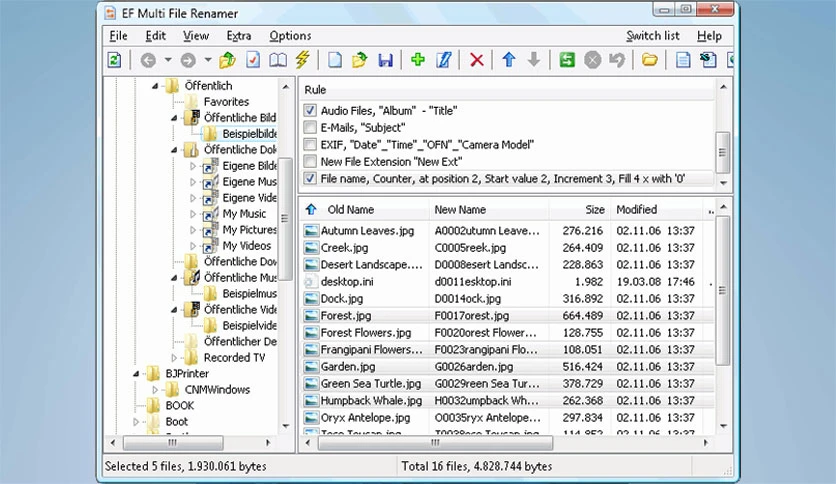Screen dimensions: 836x484
Task: Click the blue floppy disk save icon
Action: click(x=385, y=60)
